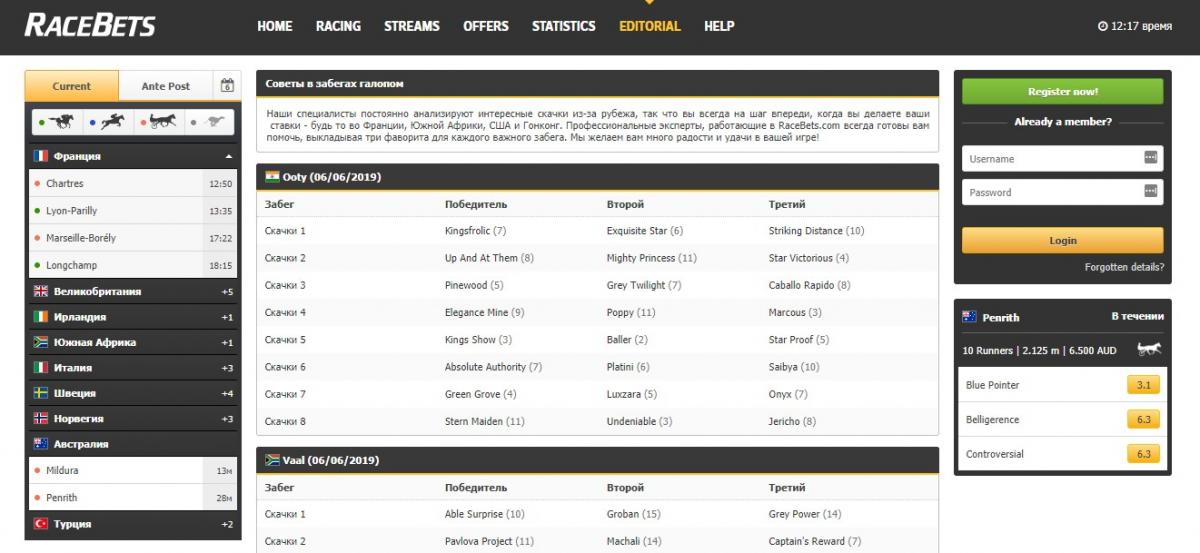1200x553 pixels.
Task: Click the South Africa flag beside Vaal
Action: (x=272, y=460)
